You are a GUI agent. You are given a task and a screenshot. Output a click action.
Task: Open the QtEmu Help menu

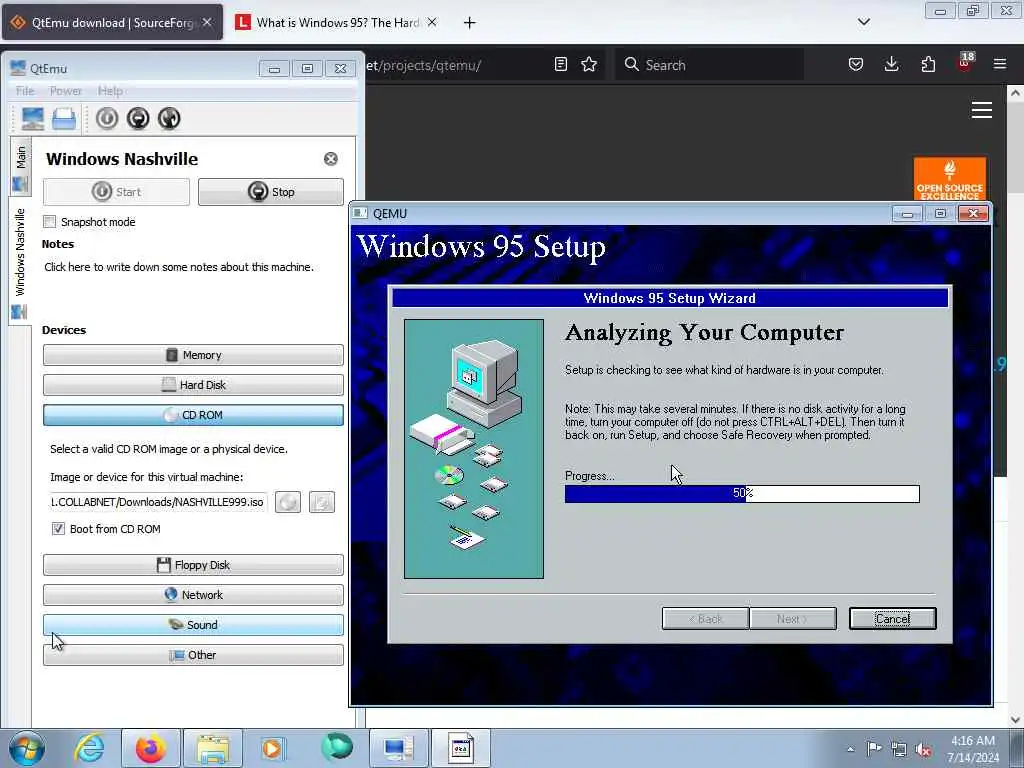click(x=110, y=91)
